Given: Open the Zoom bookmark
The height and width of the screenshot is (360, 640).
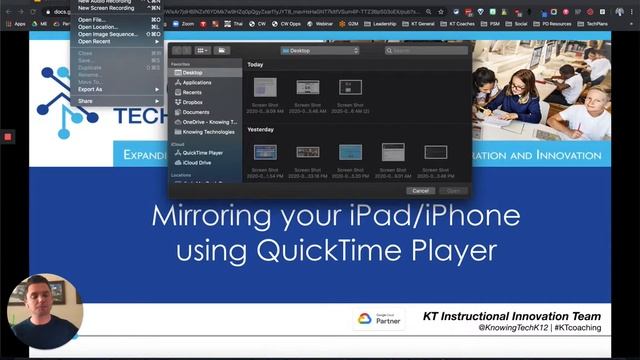Looking at the screenshot, I should [183, 24].
